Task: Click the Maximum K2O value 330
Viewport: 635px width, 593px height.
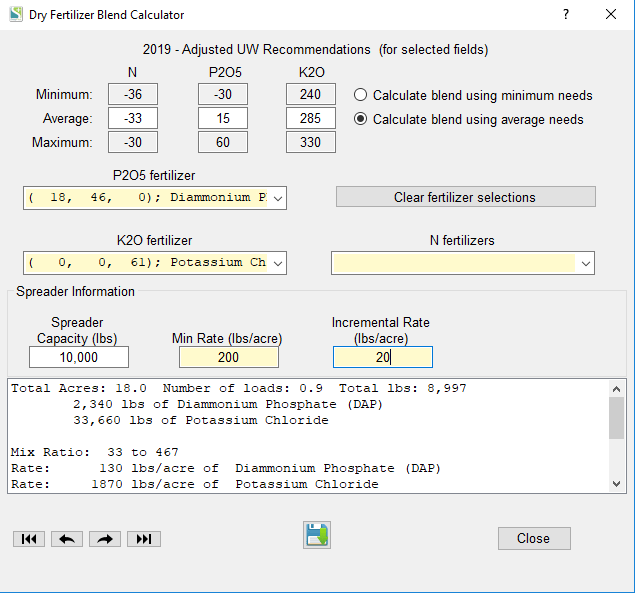Action: coord(311,142)
